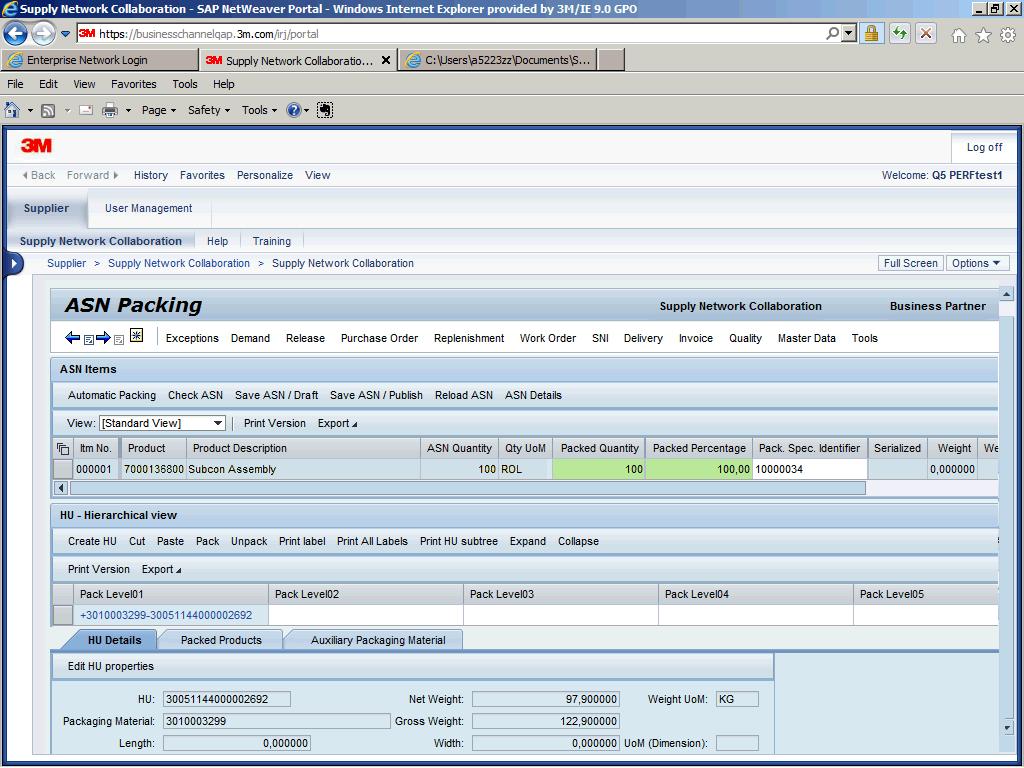Open the address bar autocomplete dropdown

pyautogui.click(x=848, y=33)
